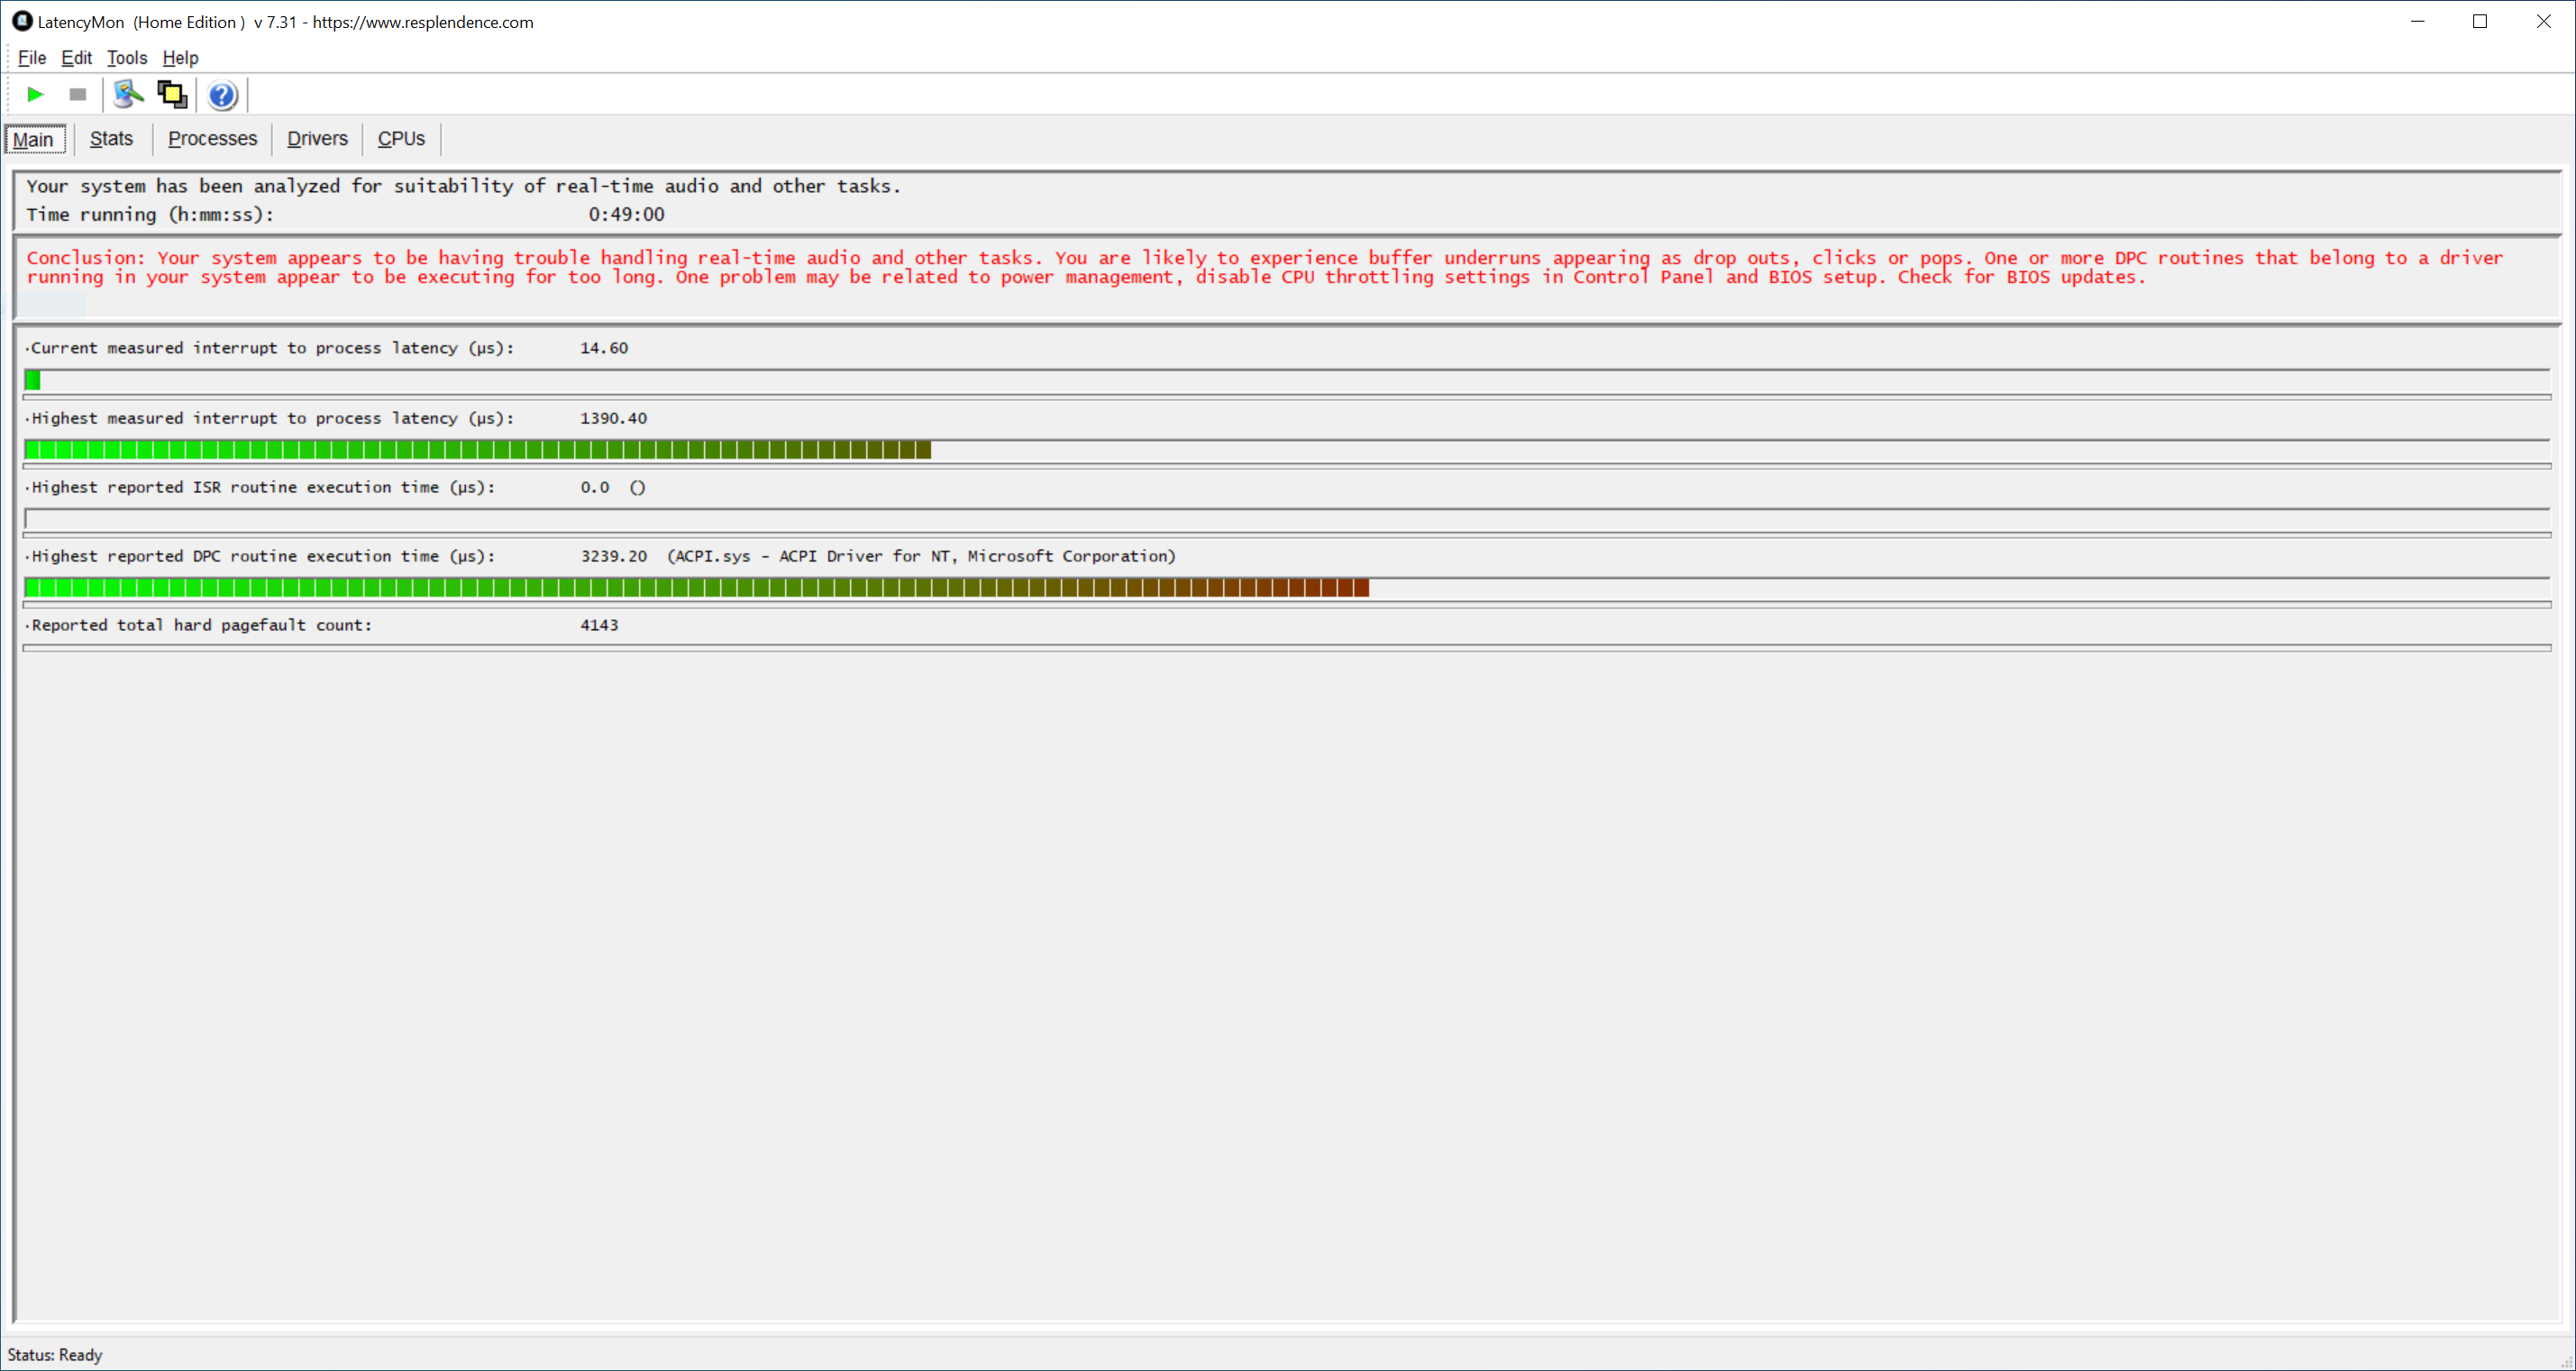Click the time running value 0:49:00
The width and height of the screenshot is (2576, 1371).
626,215
